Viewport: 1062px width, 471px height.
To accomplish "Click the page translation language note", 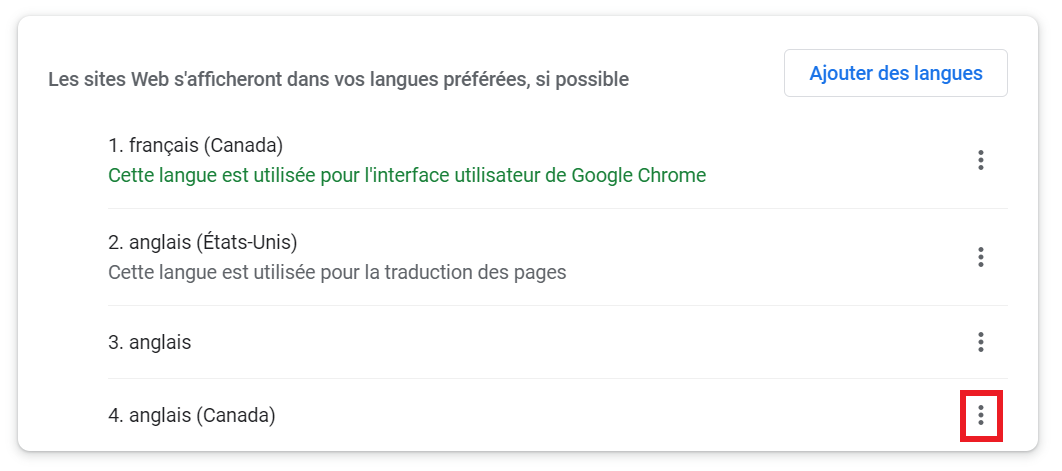I will [337, 272].
